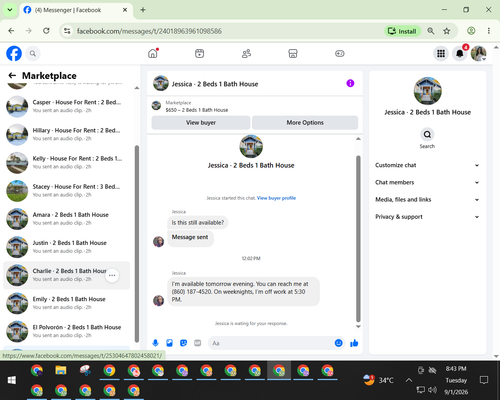Open File Explorer from the taskbar
Viewport: 500px width, 400px height.
click(61, 370)
